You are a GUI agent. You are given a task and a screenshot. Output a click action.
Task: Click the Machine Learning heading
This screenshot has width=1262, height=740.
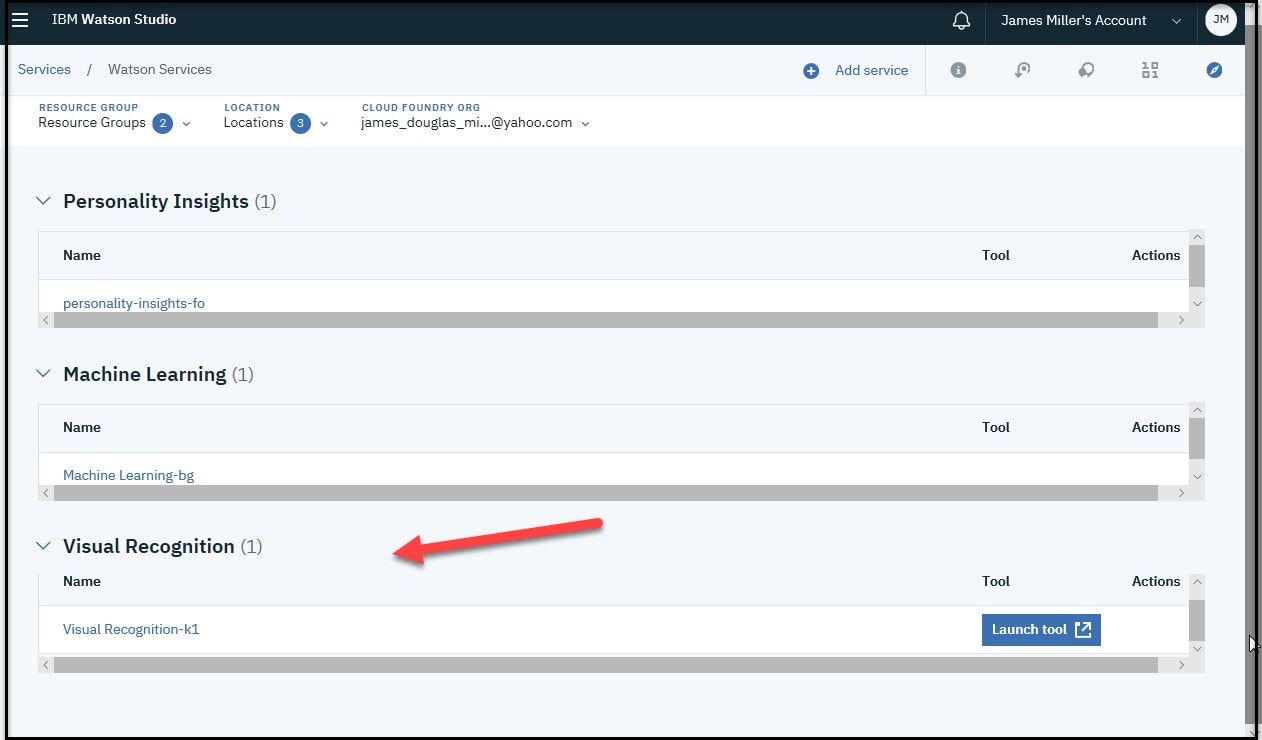[145, 374]
